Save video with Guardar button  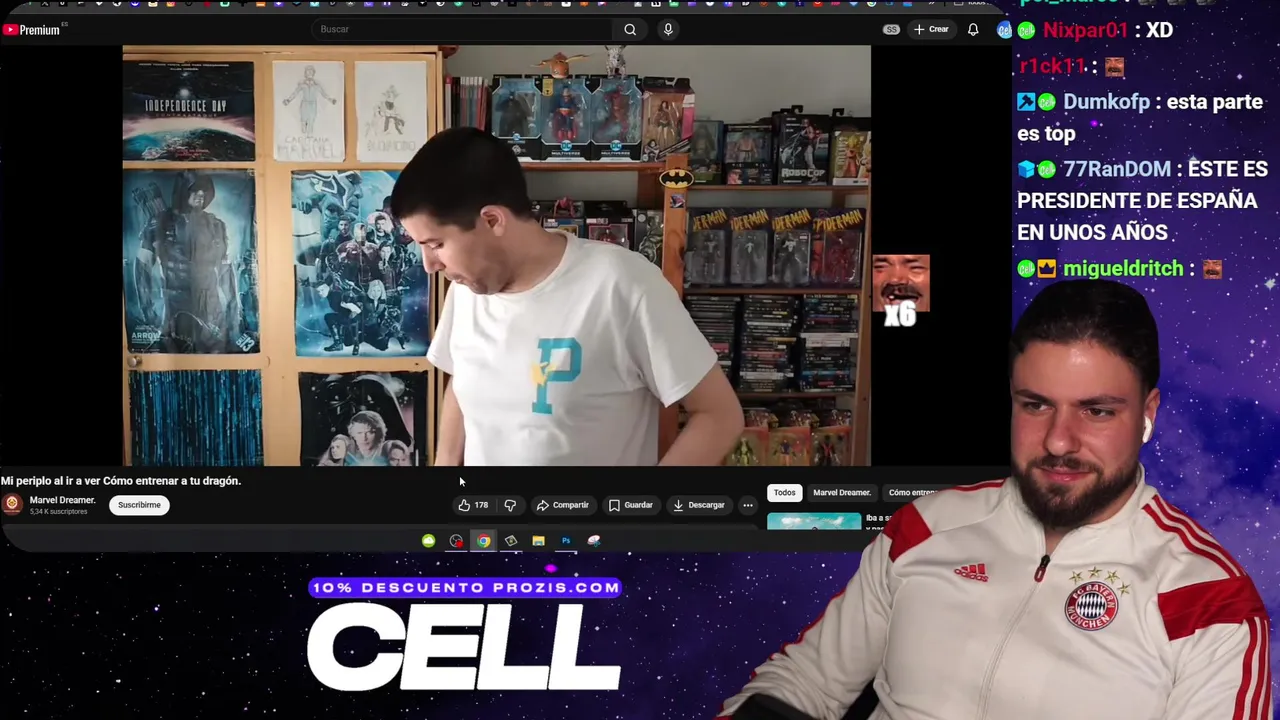631,505
